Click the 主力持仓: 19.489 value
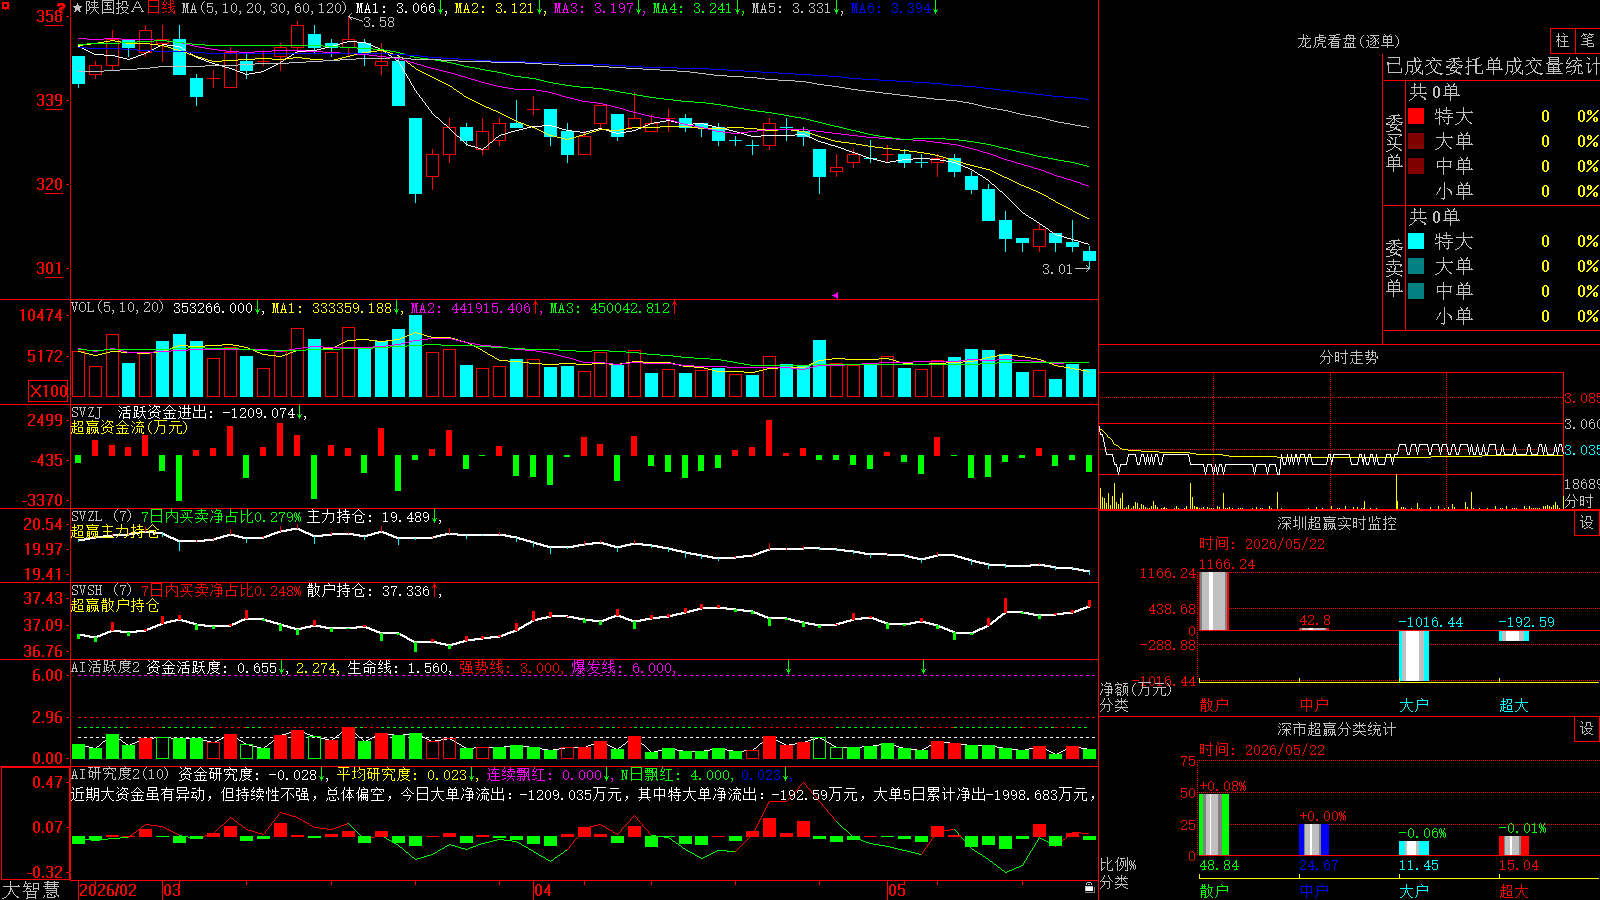 tap(374, 517)
